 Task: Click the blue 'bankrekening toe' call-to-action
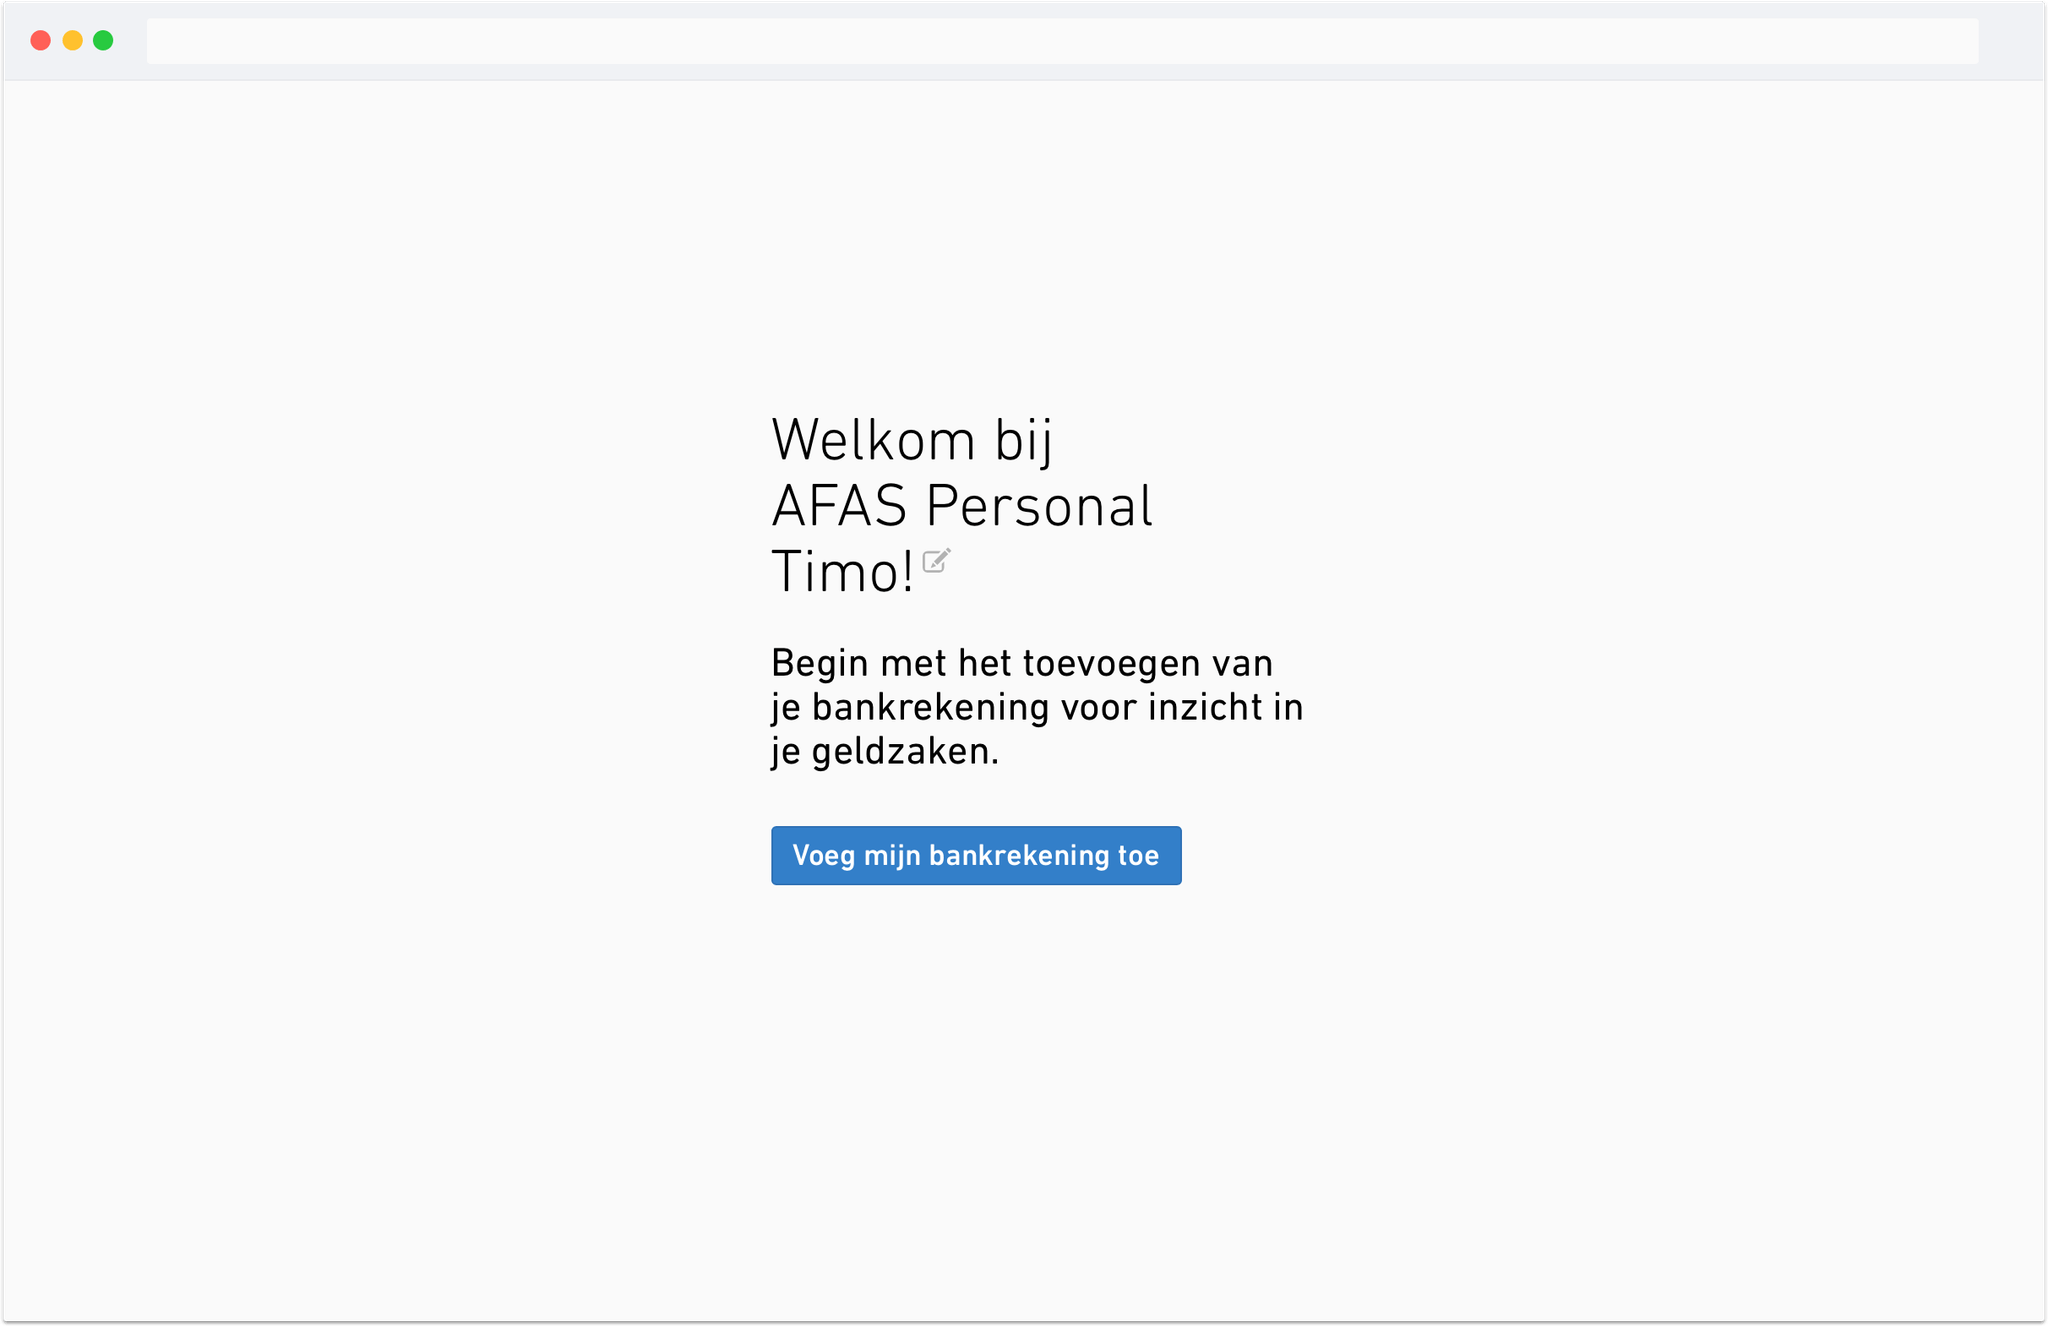tap(975, 855)
